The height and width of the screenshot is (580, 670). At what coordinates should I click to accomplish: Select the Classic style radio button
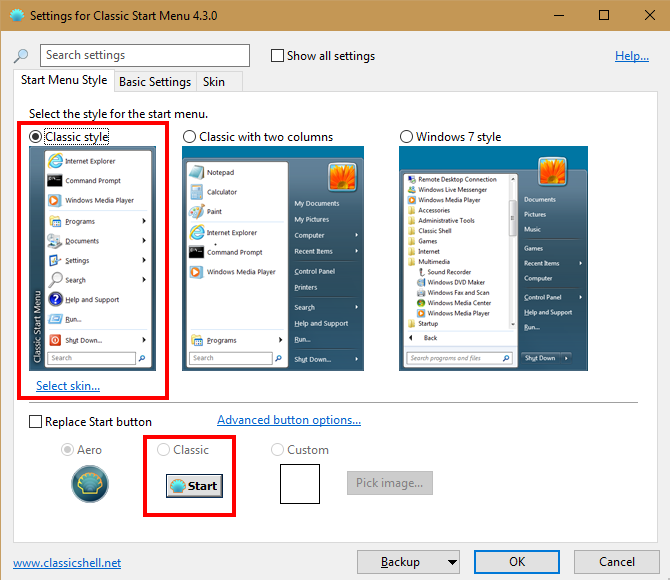click(36, 136)
